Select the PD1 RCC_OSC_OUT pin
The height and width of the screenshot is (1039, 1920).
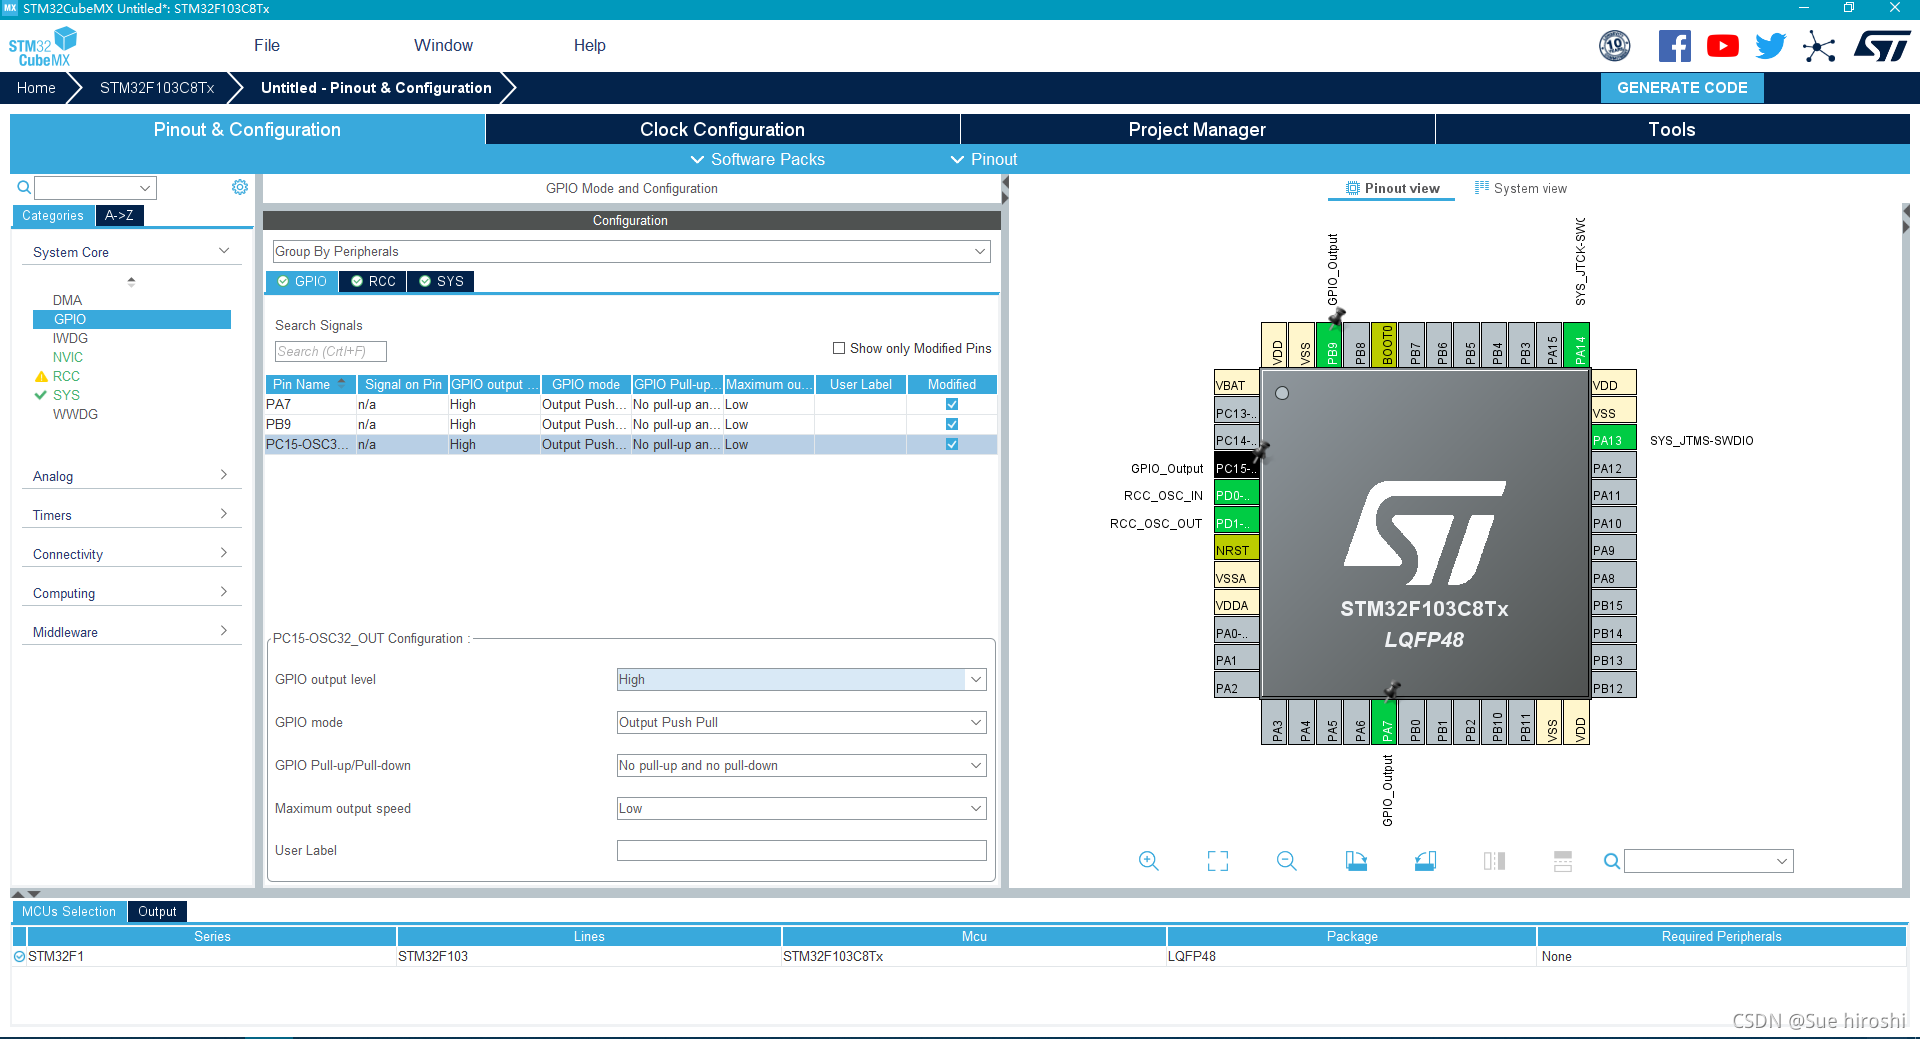point(1236,522)
